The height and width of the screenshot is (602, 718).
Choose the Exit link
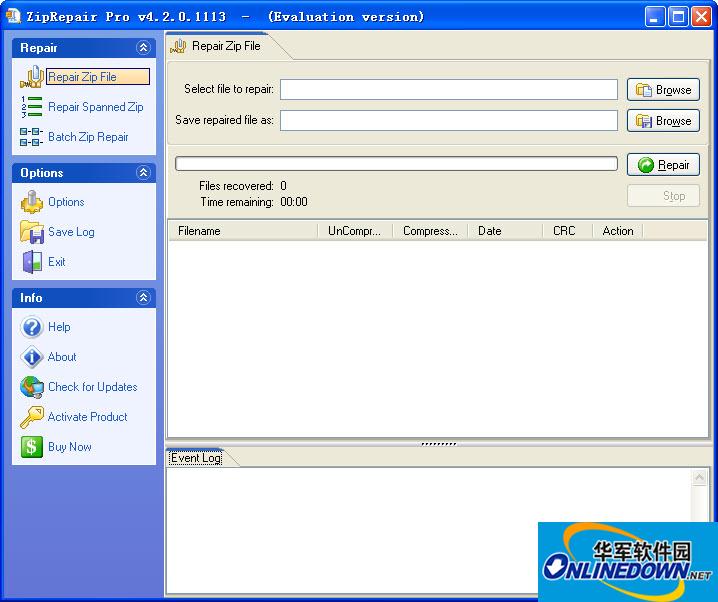(x=57, y=262)
